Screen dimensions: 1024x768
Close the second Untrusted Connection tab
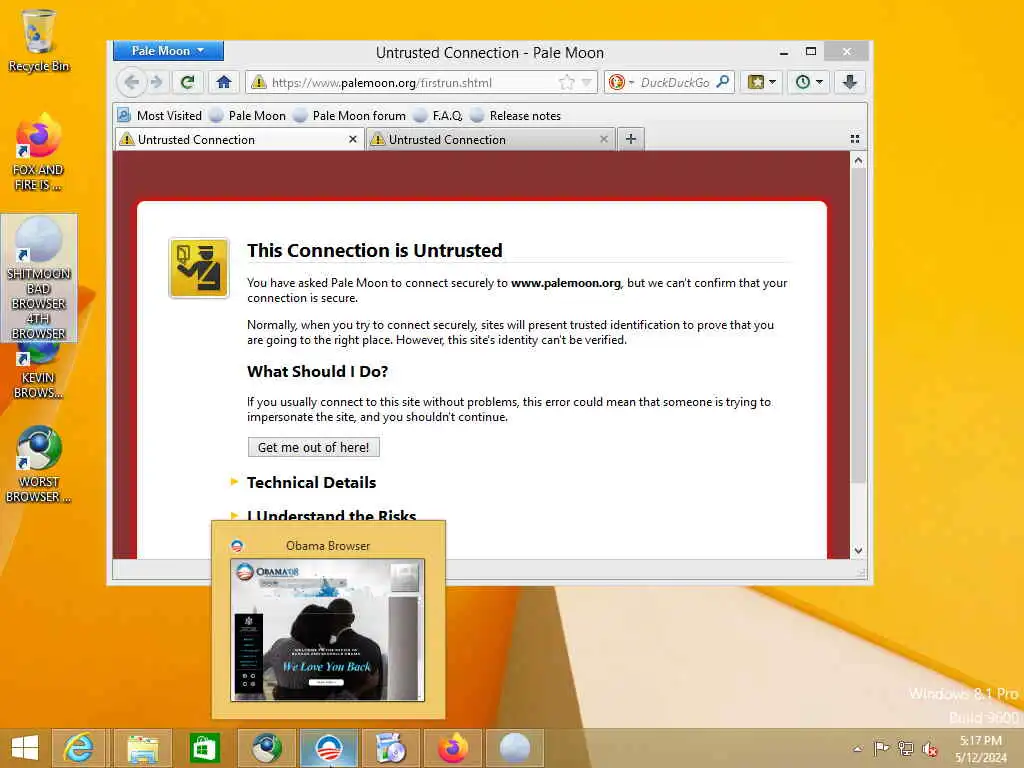pyautogui.click(x=603, y=139)
